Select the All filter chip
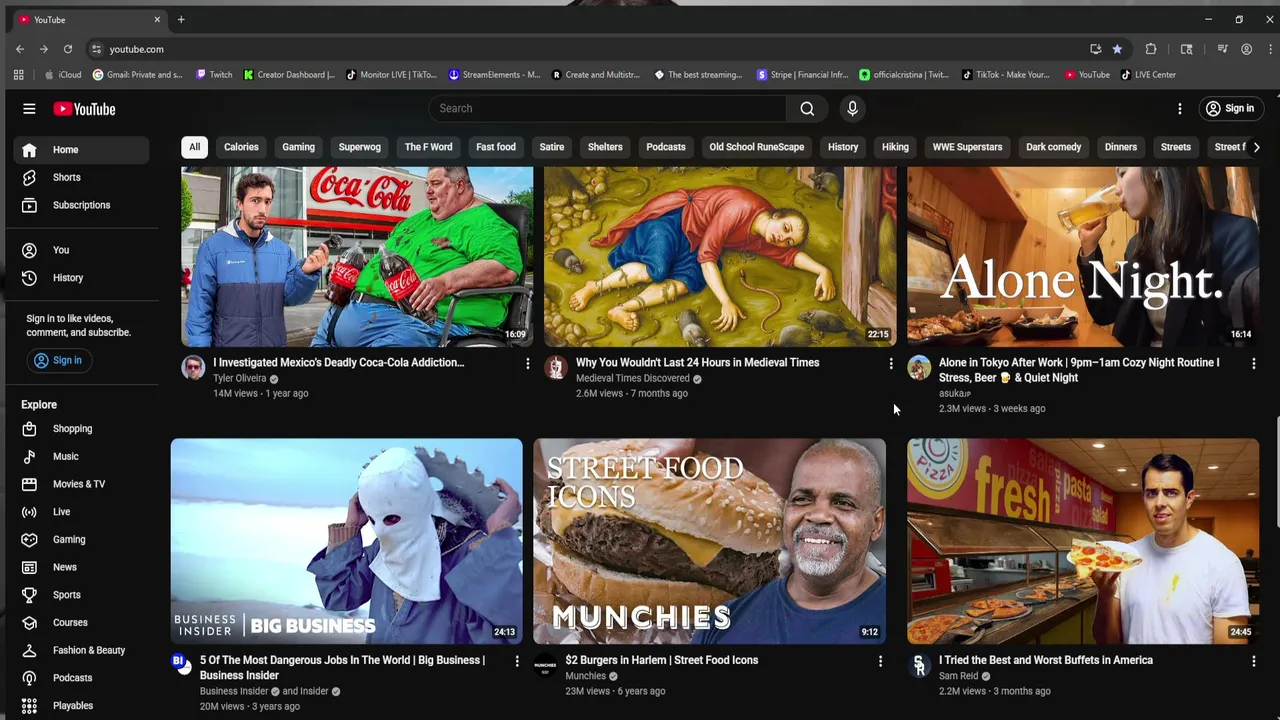 (x=194, y=147)
